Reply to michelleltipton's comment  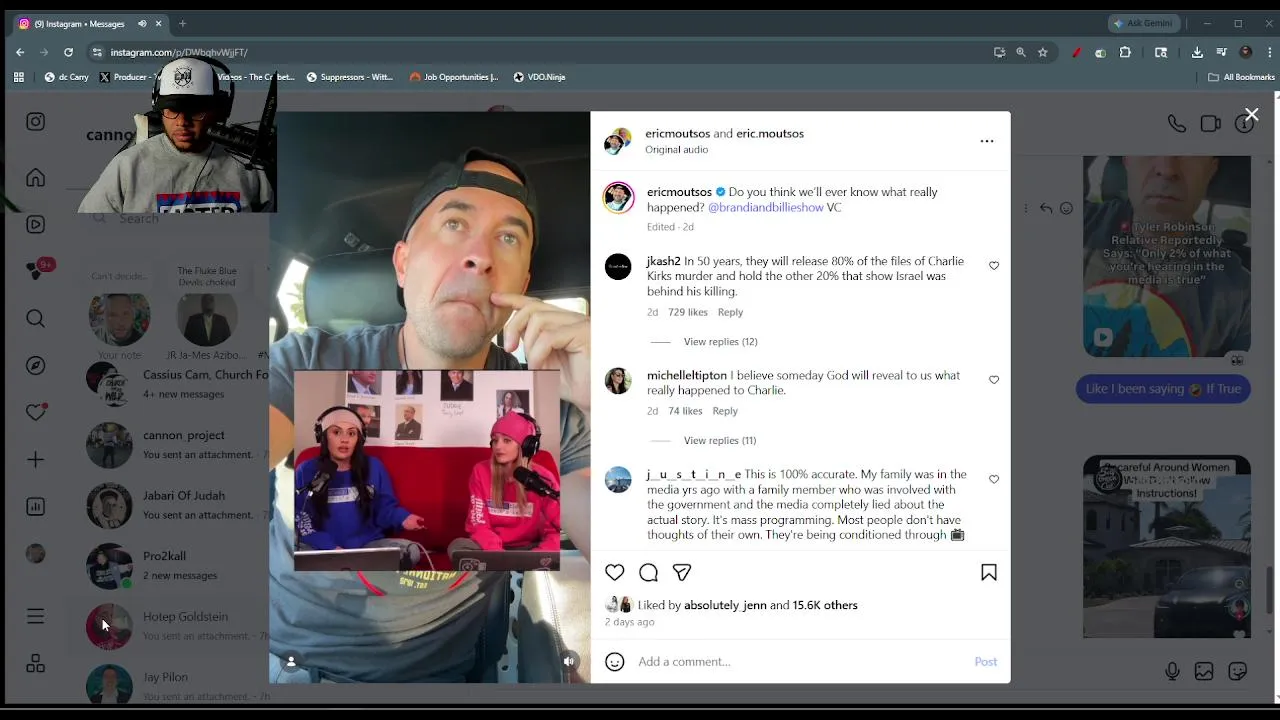click(x=725, y=411)
